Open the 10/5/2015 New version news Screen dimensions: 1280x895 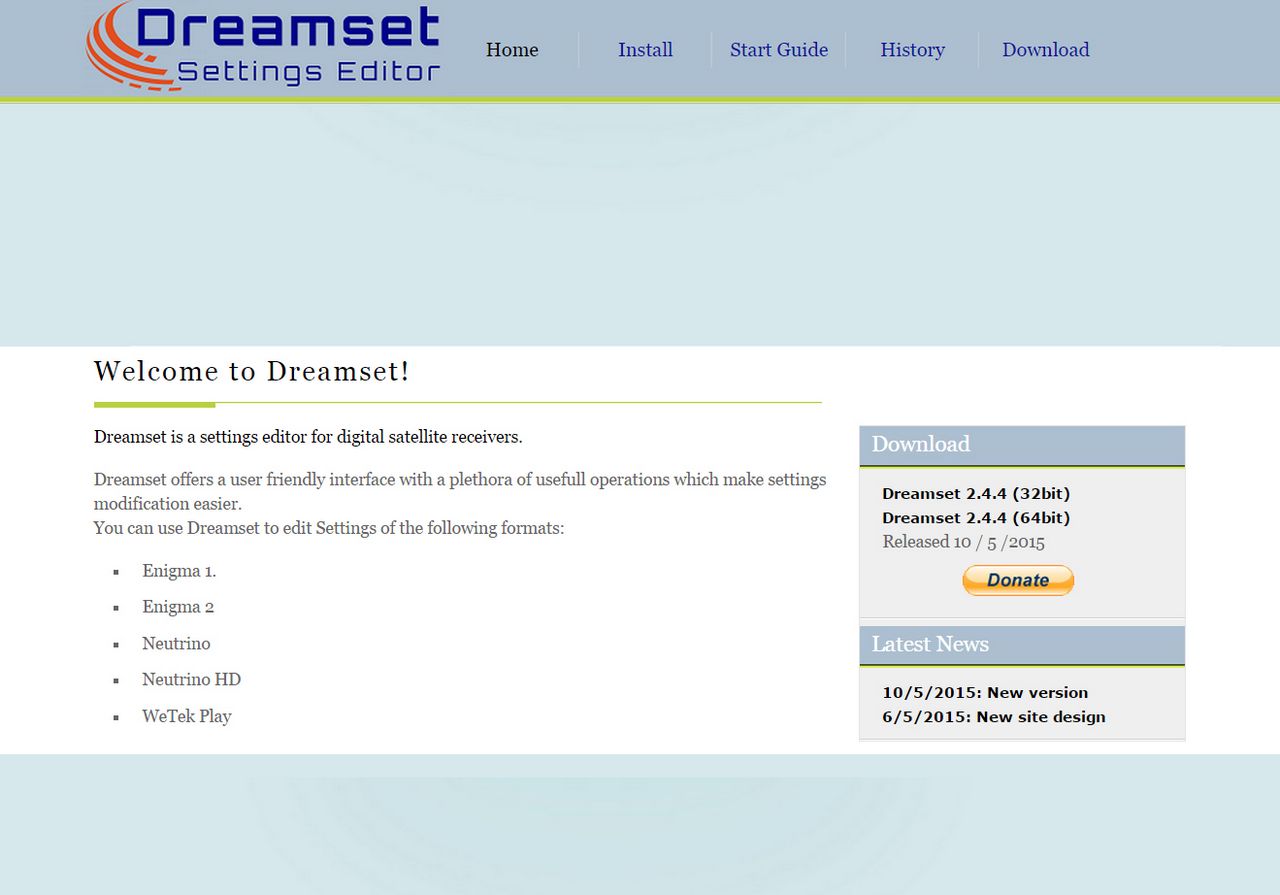[x=985, y=692]
